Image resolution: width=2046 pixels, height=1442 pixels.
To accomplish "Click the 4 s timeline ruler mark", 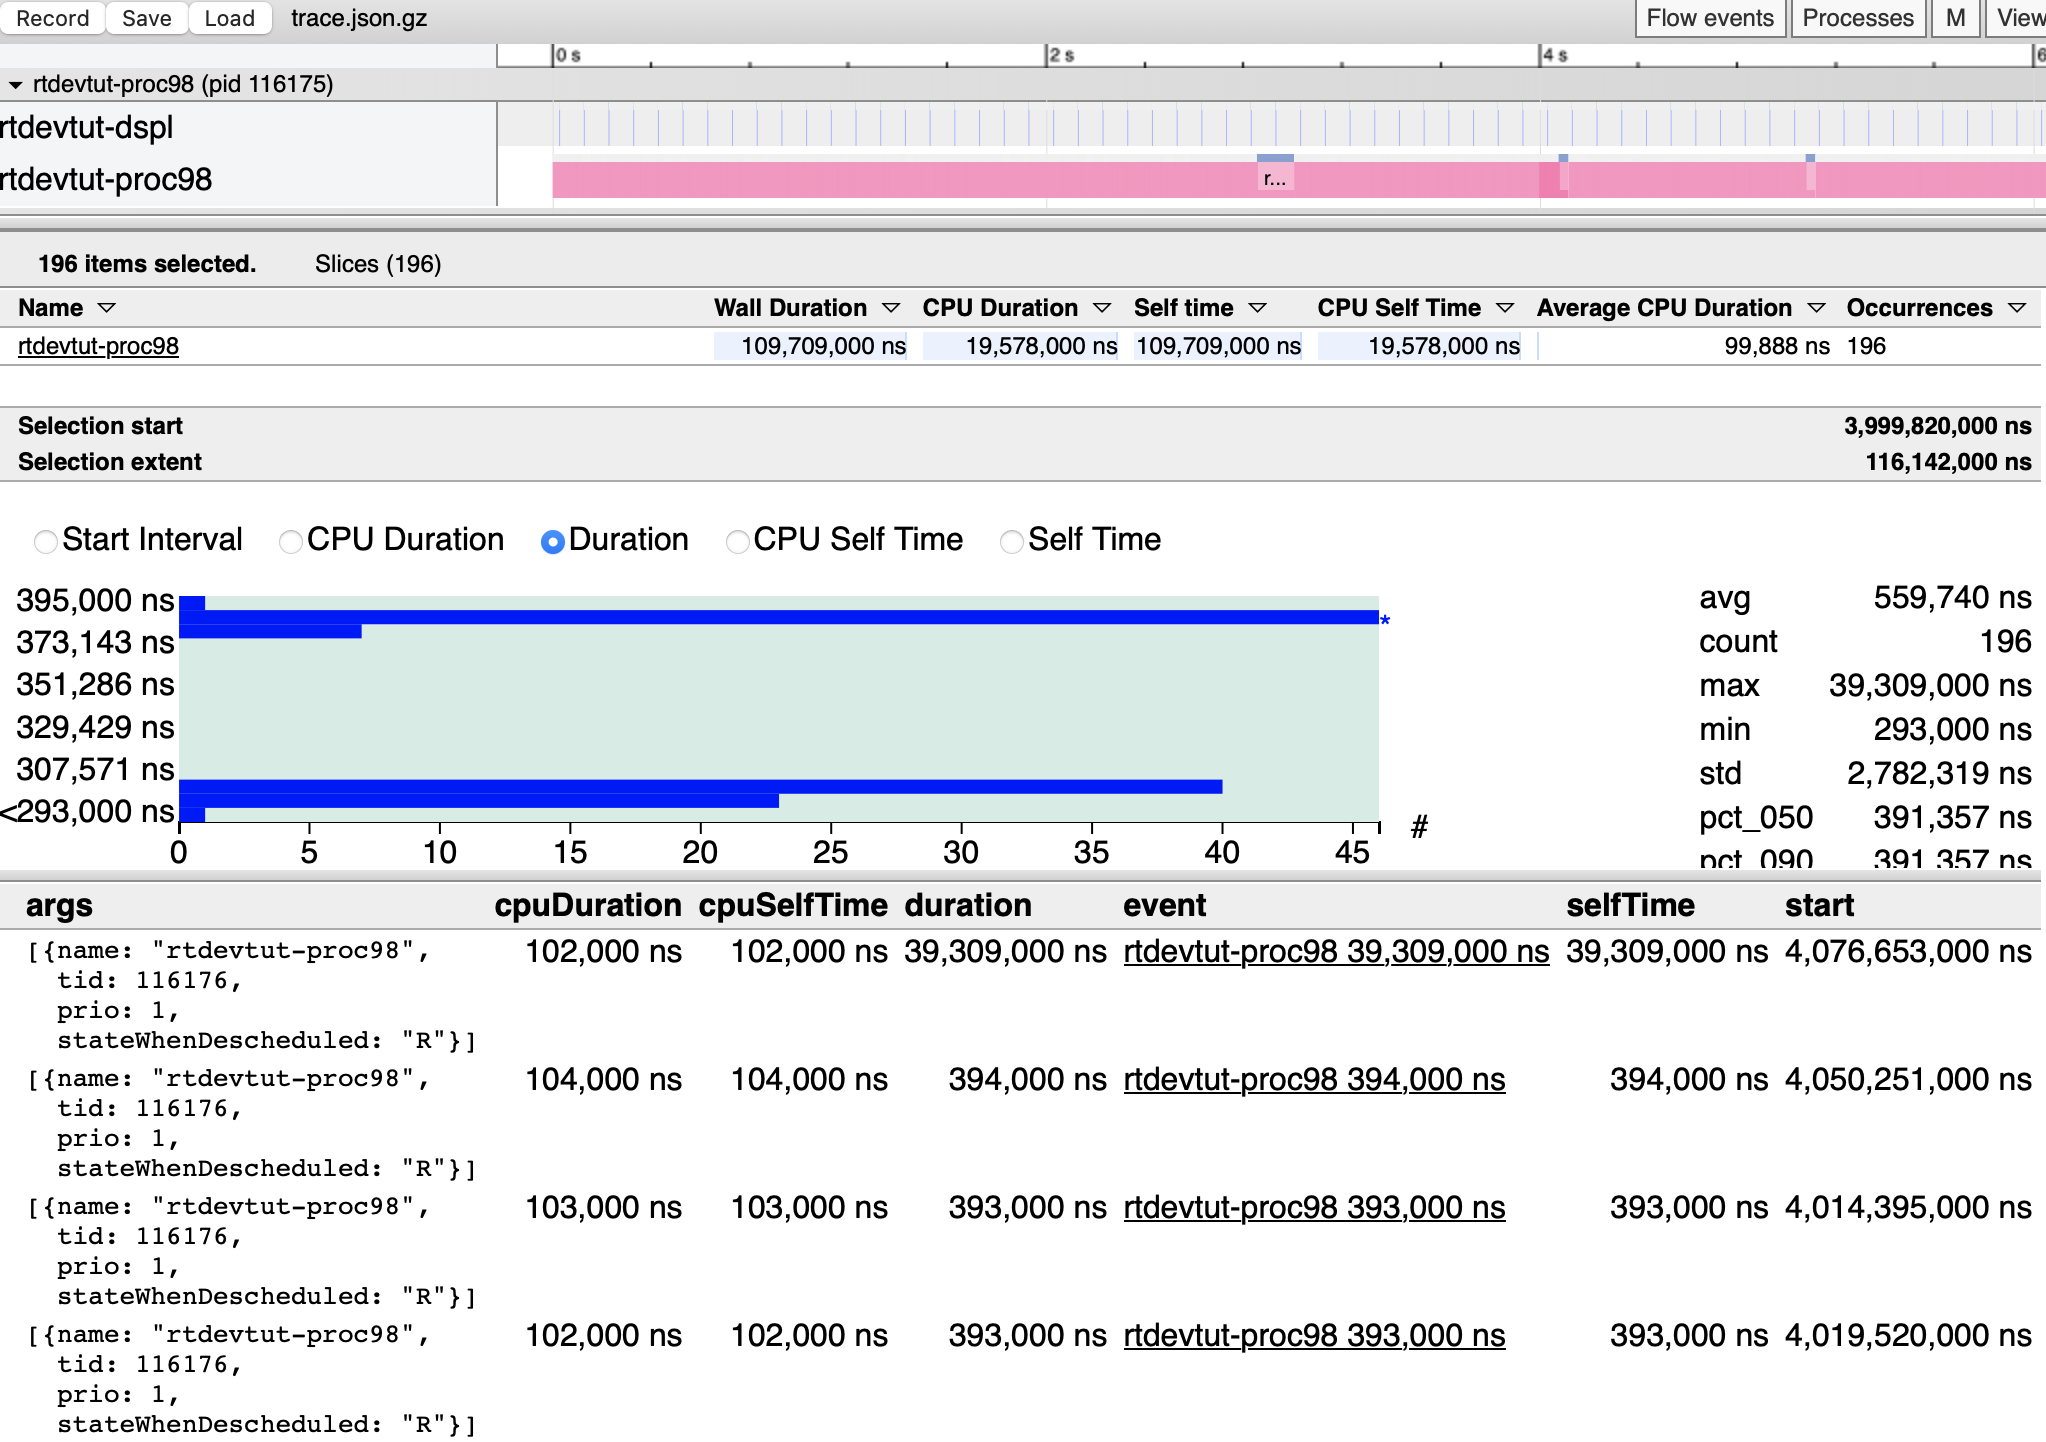I will (1554, 55).
